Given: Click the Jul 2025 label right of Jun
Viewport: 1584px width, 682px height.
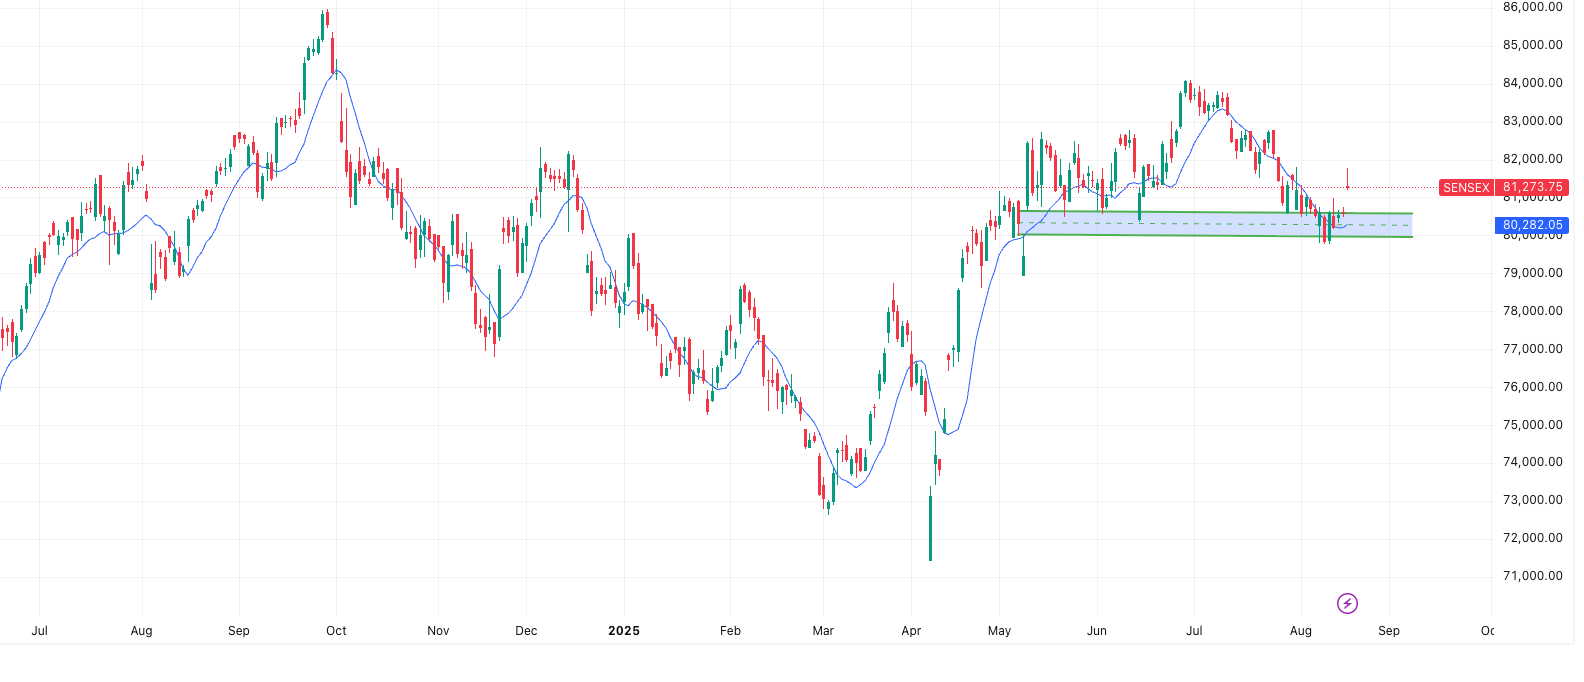Looking at the screenshot, I should [1194, 631].
